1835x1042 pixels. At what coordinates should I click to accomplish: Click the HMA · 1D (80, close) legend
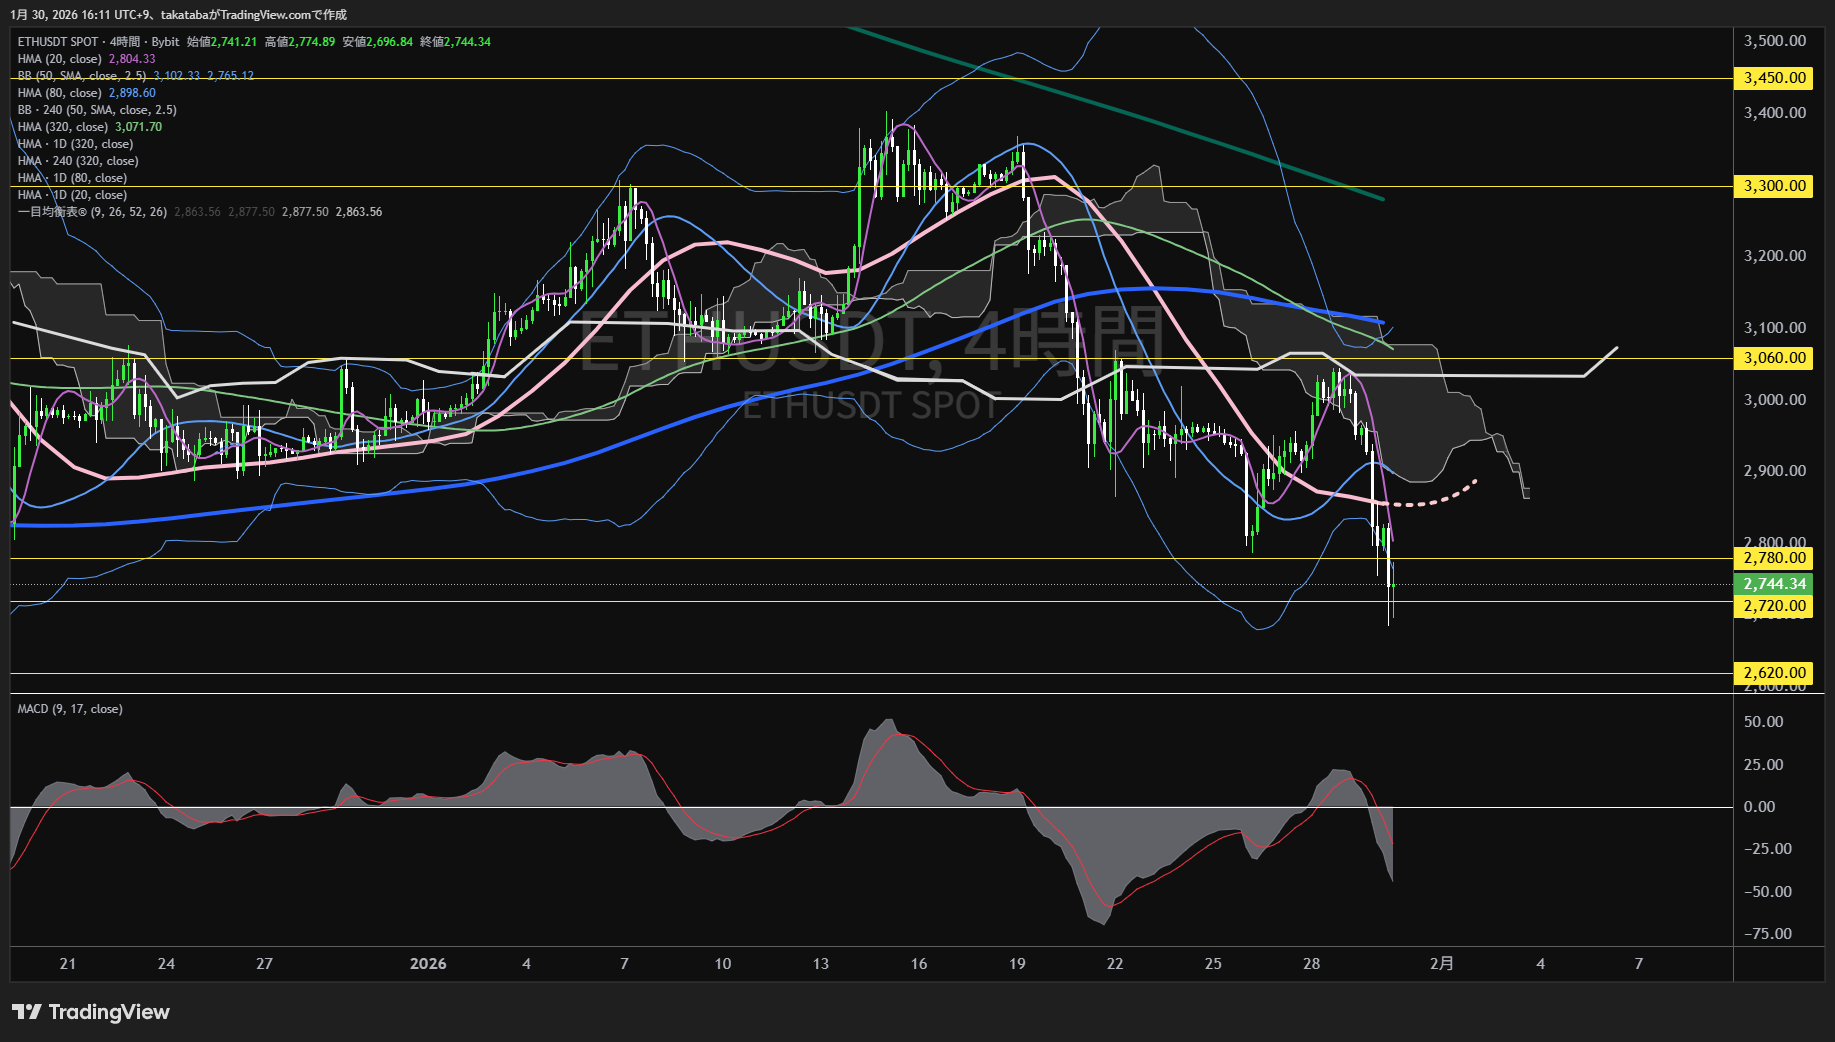(72, 178)
